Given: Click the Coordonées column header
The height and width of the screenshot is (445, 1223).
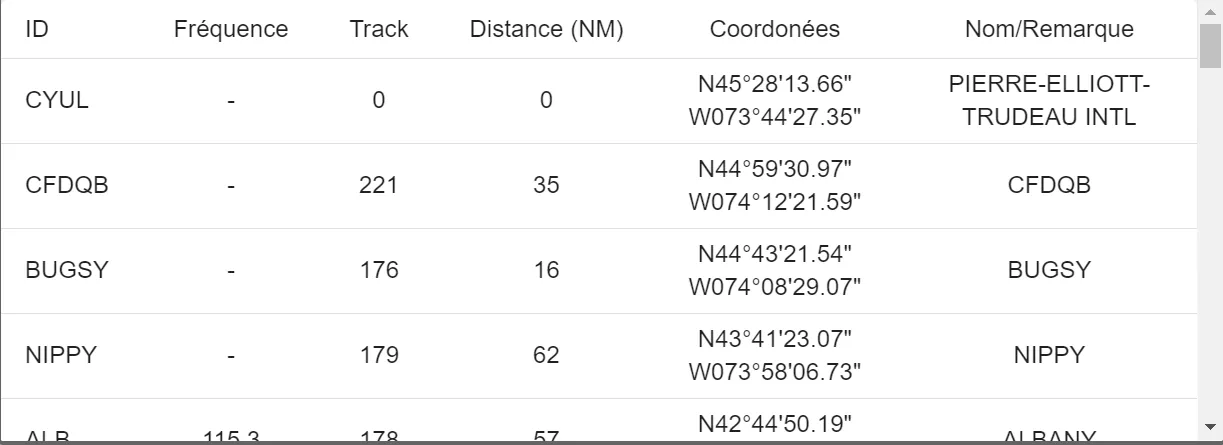Looking at the screenshot, I should pyautogui.click(x=775, y=29).
